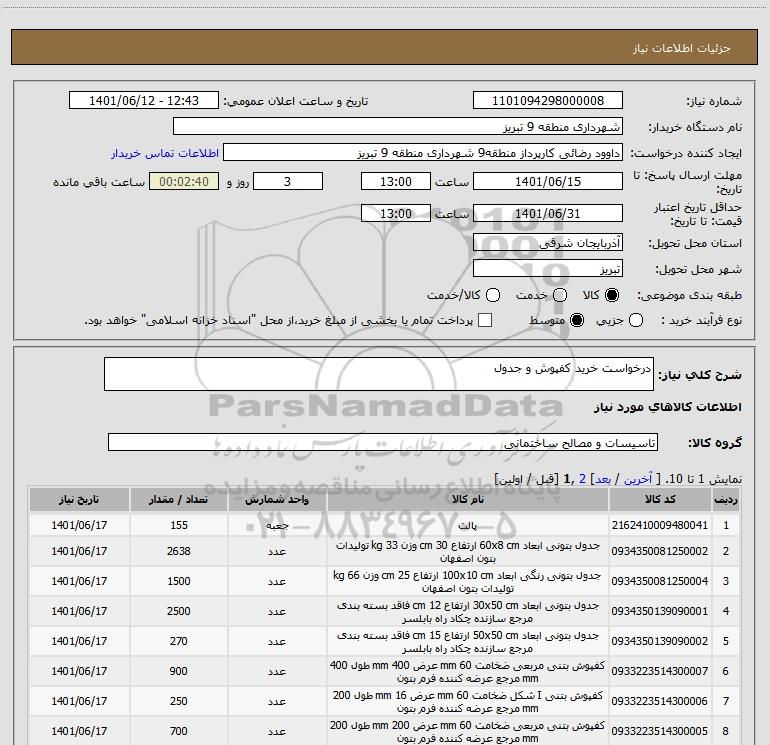
Task: Click the quantity cell 900
Action: click(x=178, y=671)
